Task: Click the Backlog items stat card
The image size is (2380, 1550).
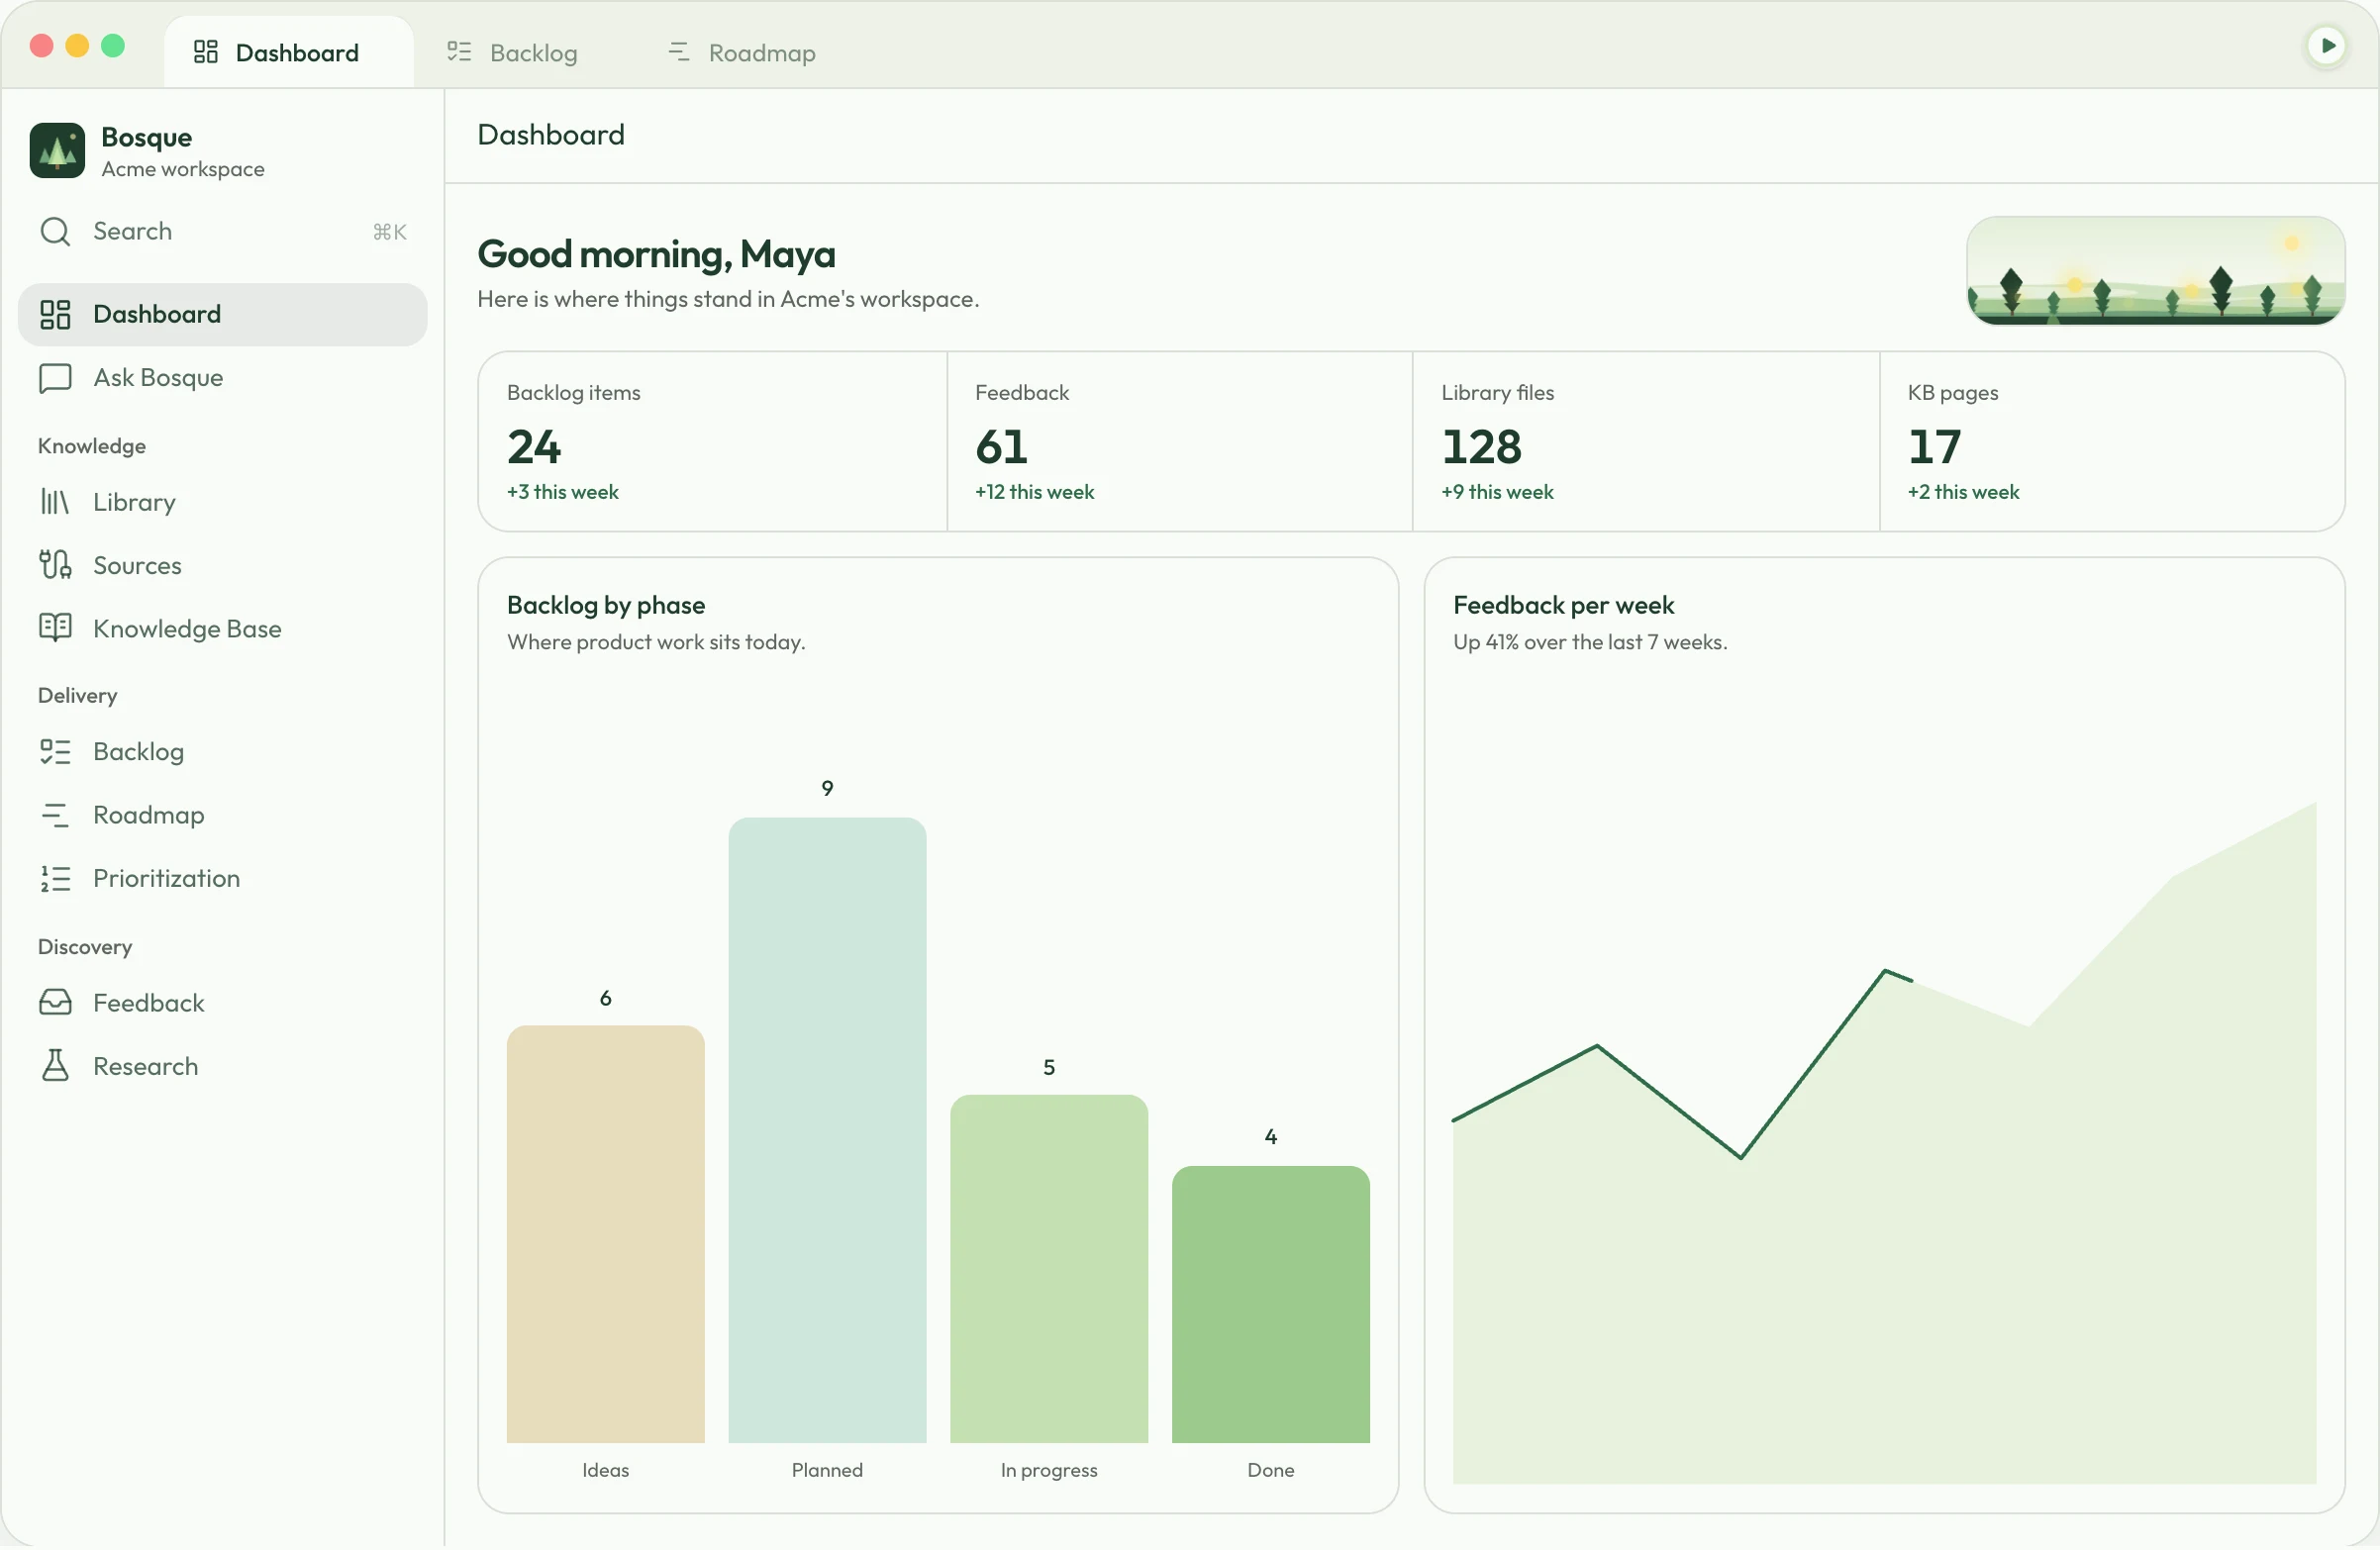Action: 713,442
